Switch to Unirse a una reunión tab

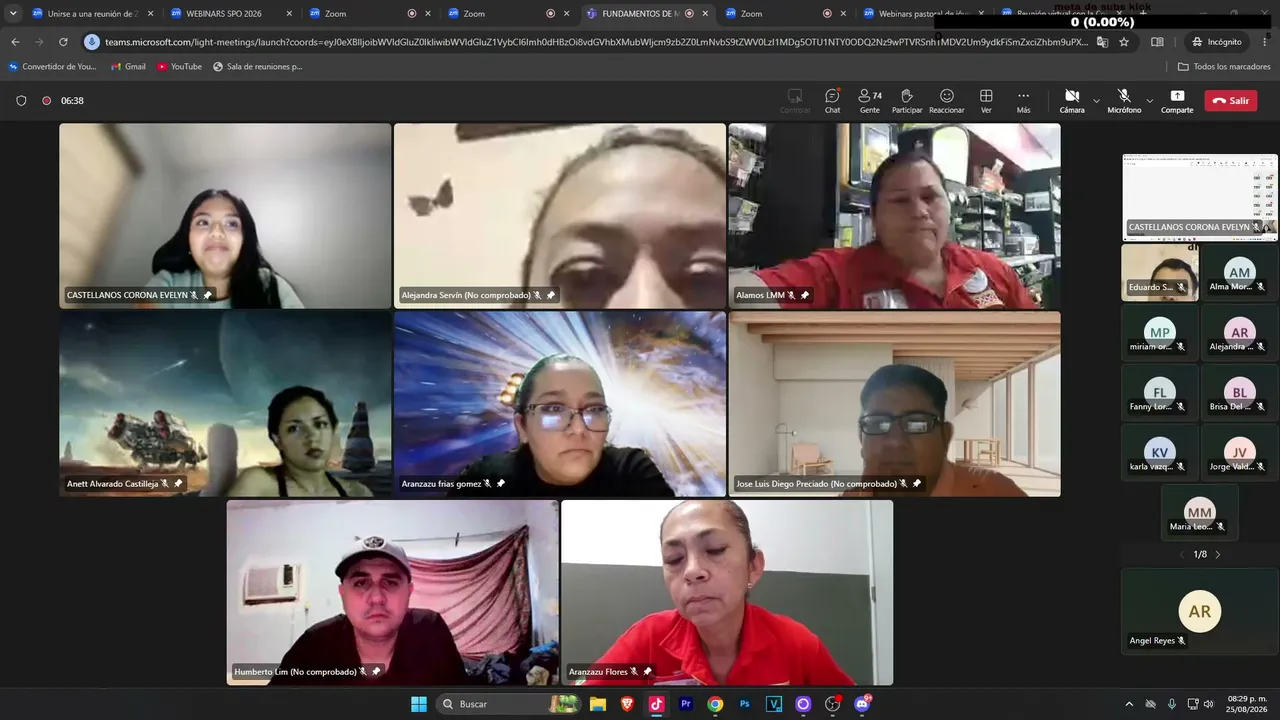click(x=92, y=14)
